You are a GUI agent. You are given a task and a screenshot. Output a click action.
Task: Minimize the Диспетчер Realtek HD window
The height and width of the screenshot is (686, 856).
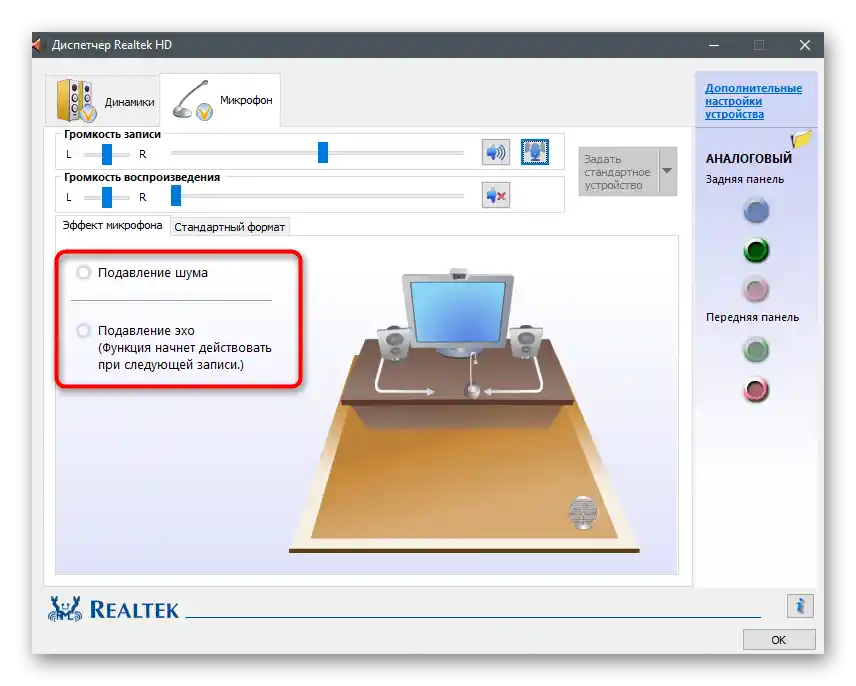[x=714, y=45]
